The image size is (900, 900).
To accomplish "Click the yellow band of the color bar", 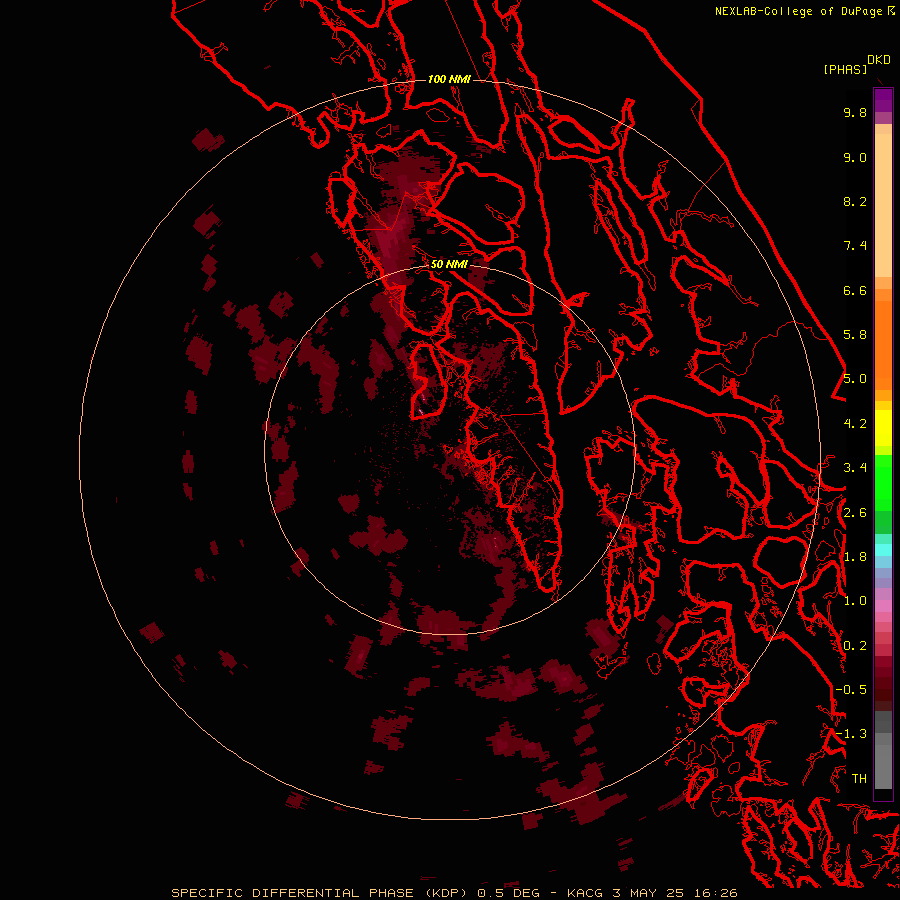I will (883, 428).
